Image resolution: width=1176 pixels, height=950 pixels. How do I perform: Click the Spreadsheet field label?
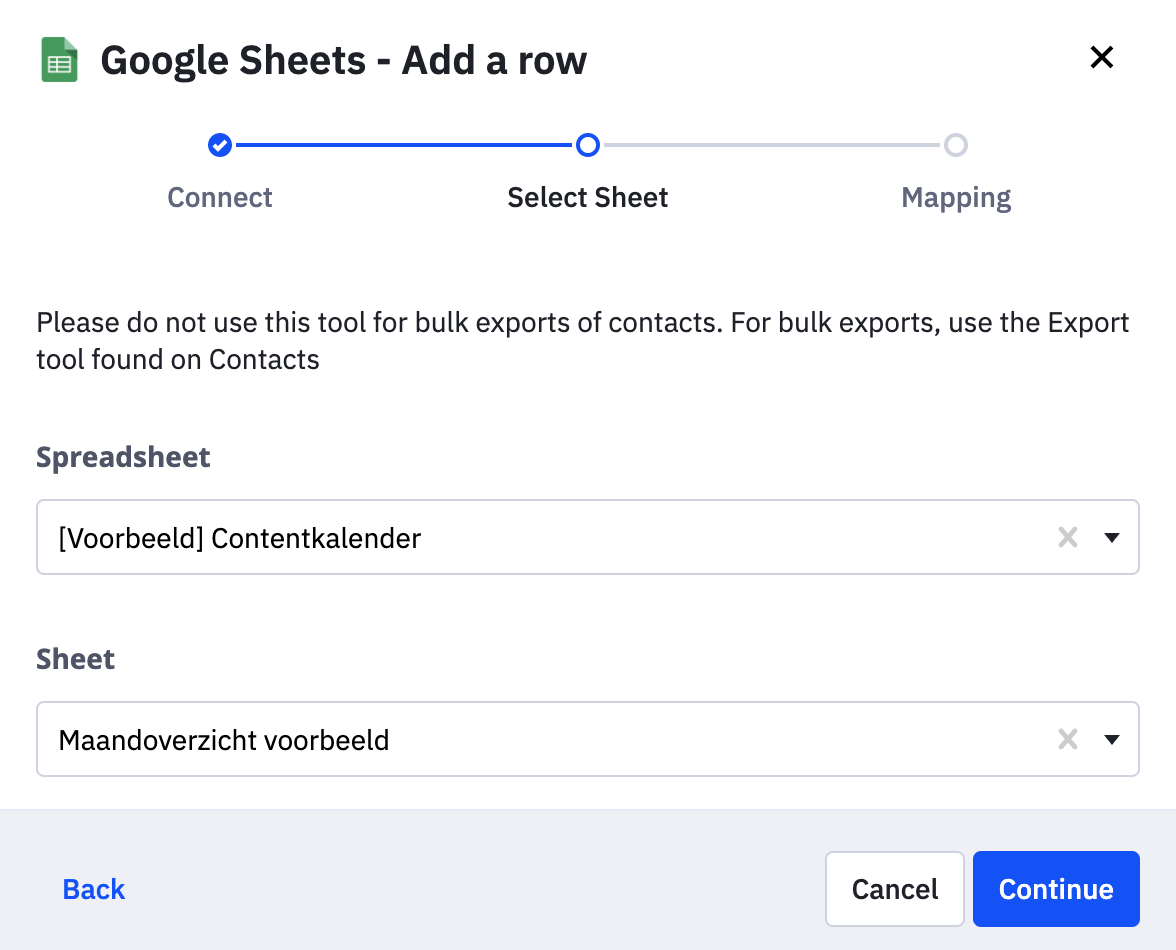tap(123, 457)
